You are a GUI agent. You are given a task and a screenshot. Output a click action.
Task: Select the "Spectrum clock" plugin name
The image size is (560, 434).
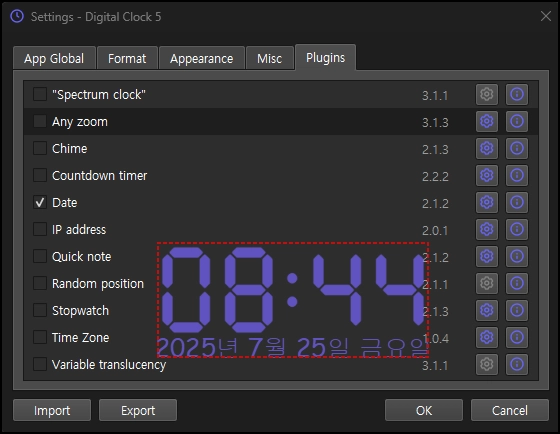point(99,95)
